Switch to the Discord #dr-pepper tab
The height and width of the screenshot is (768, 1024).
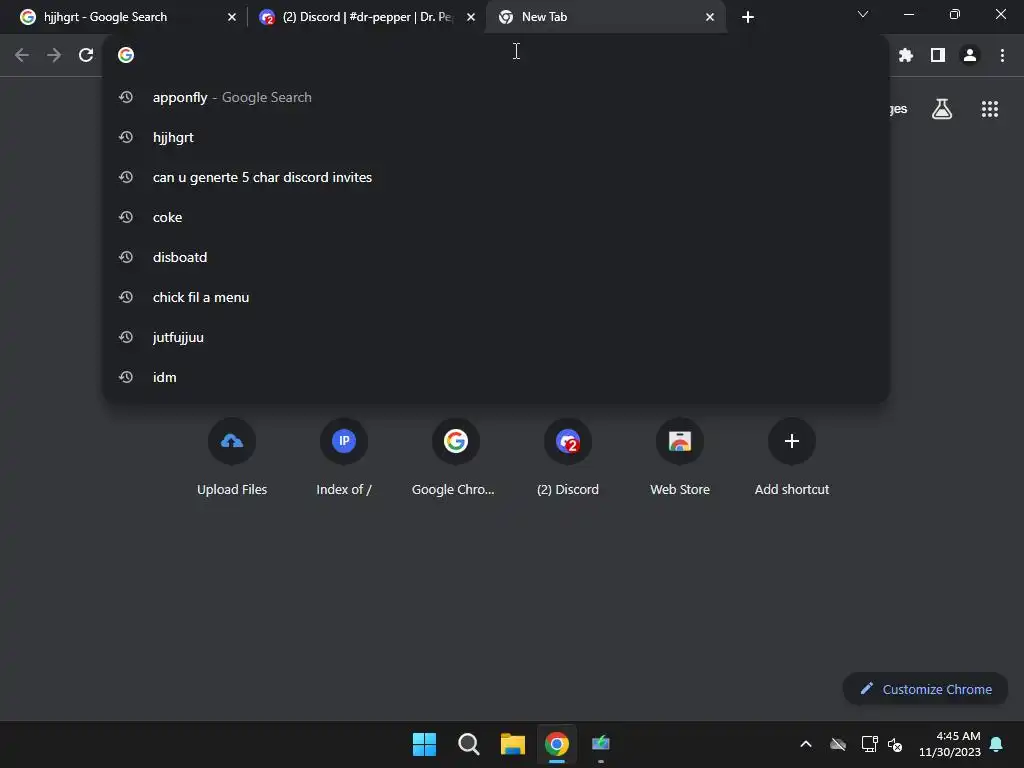367,17
